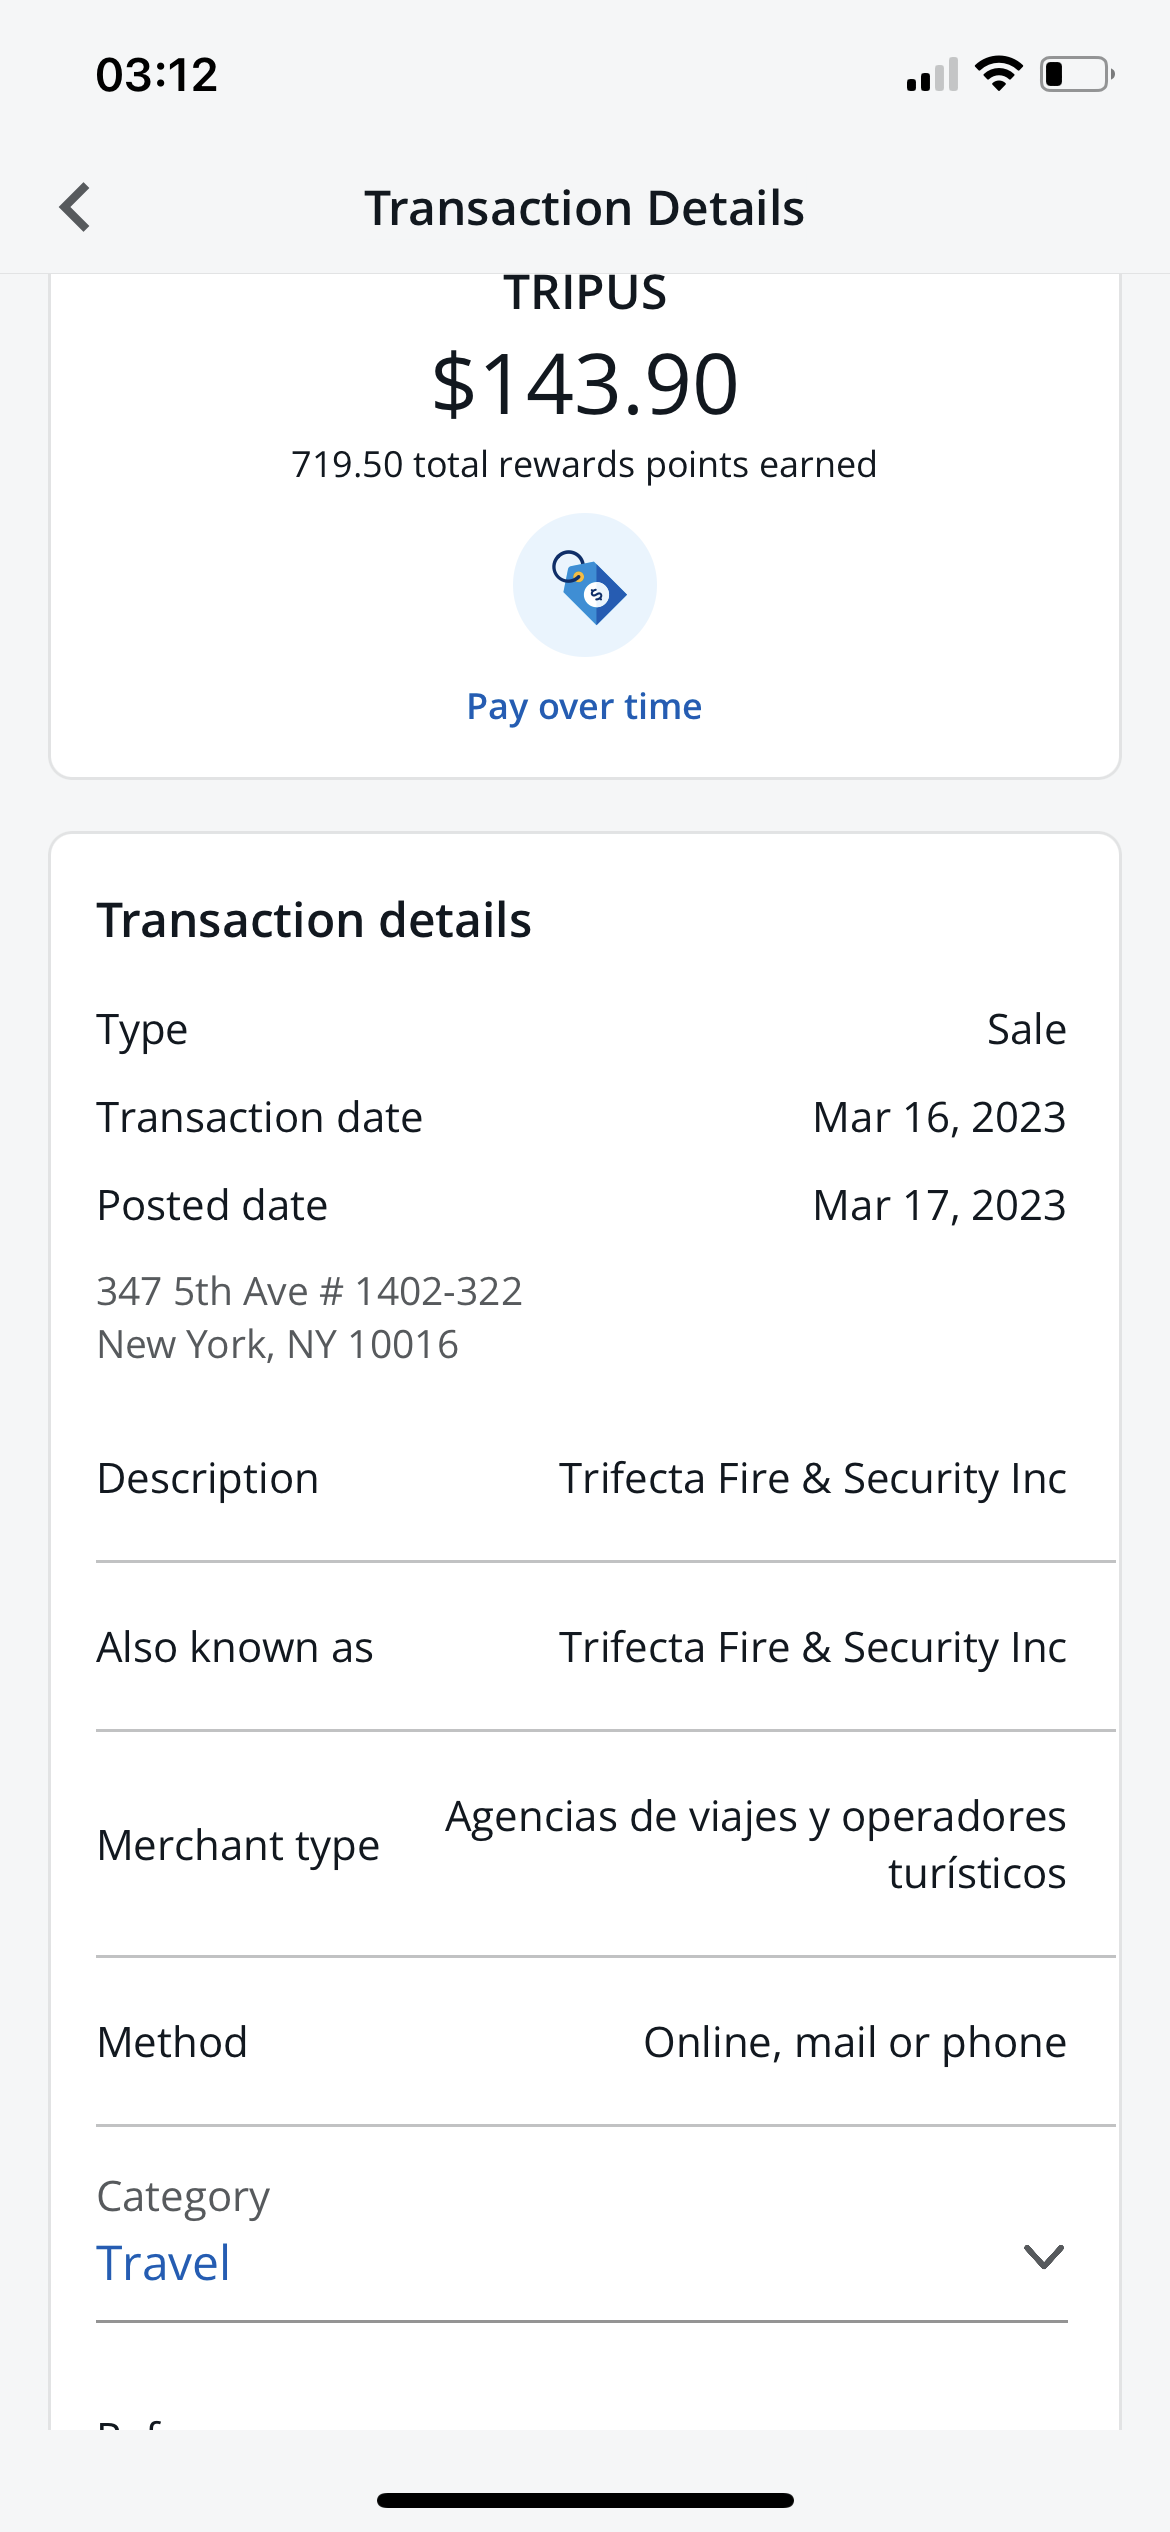Tap the Method row Online, mail or phone

tap(855, 2043)
